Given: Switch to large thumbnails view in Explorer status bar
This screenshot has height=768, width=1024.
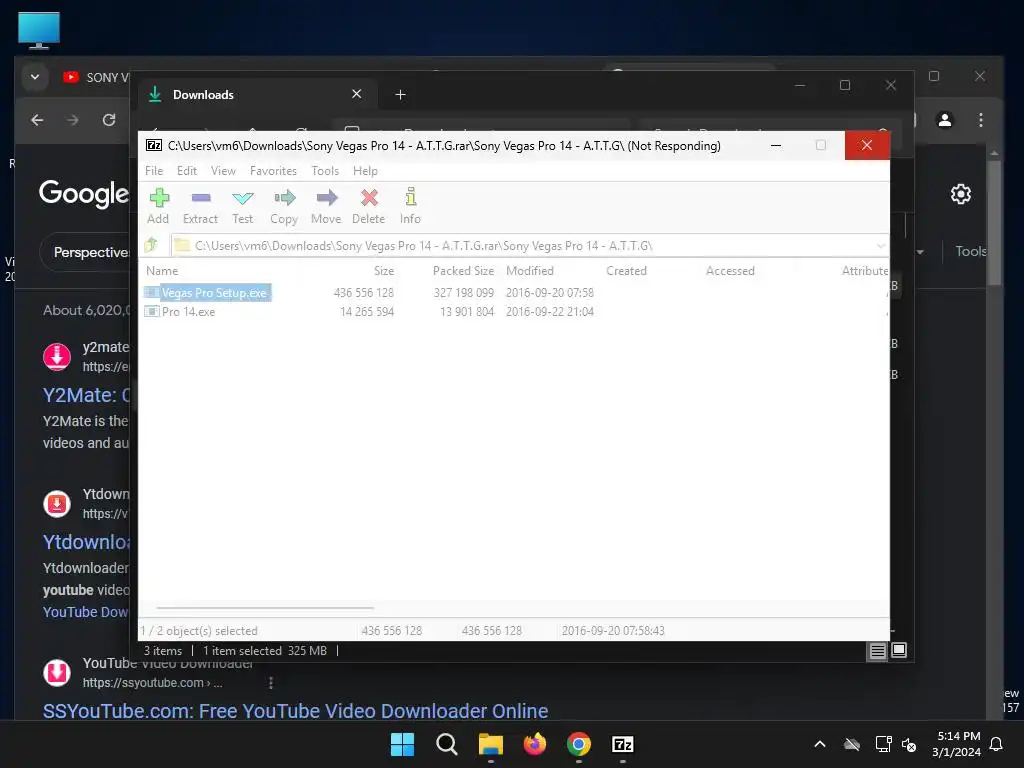Looking at the screenshot, I should (x=899, y=650).
